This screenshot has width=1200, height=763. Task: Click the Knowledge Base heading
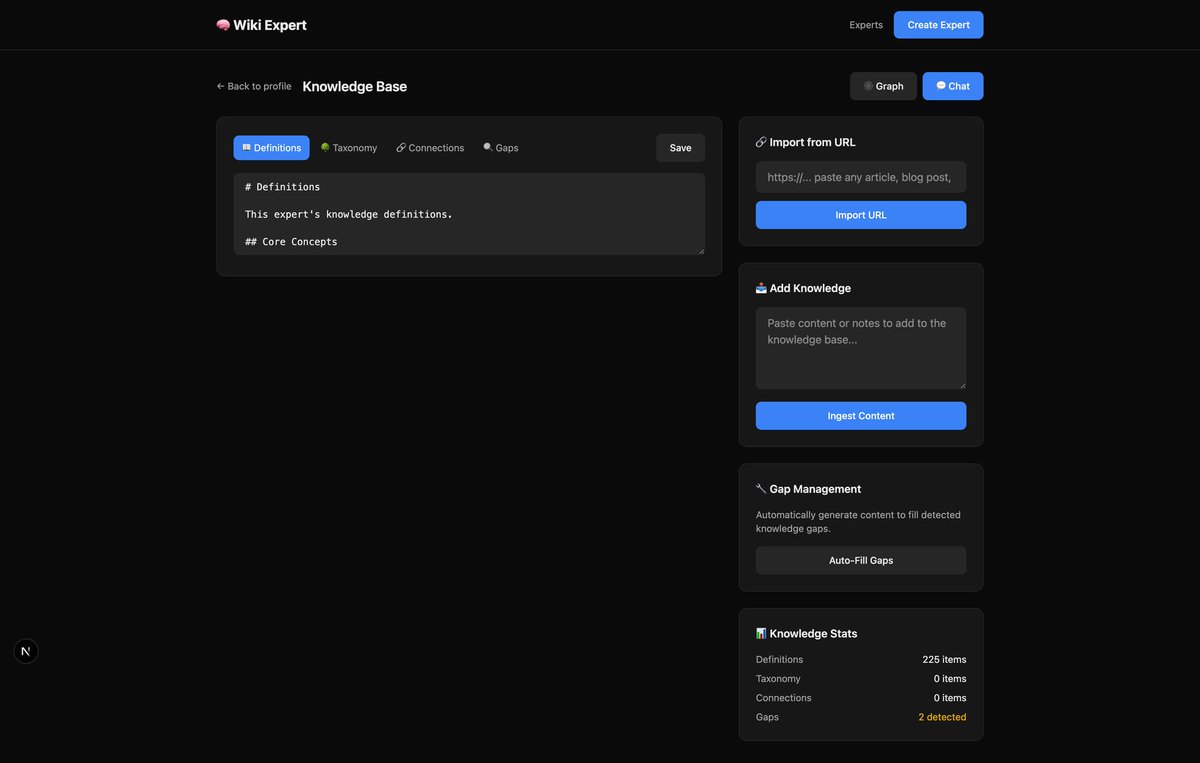[355, 86]
